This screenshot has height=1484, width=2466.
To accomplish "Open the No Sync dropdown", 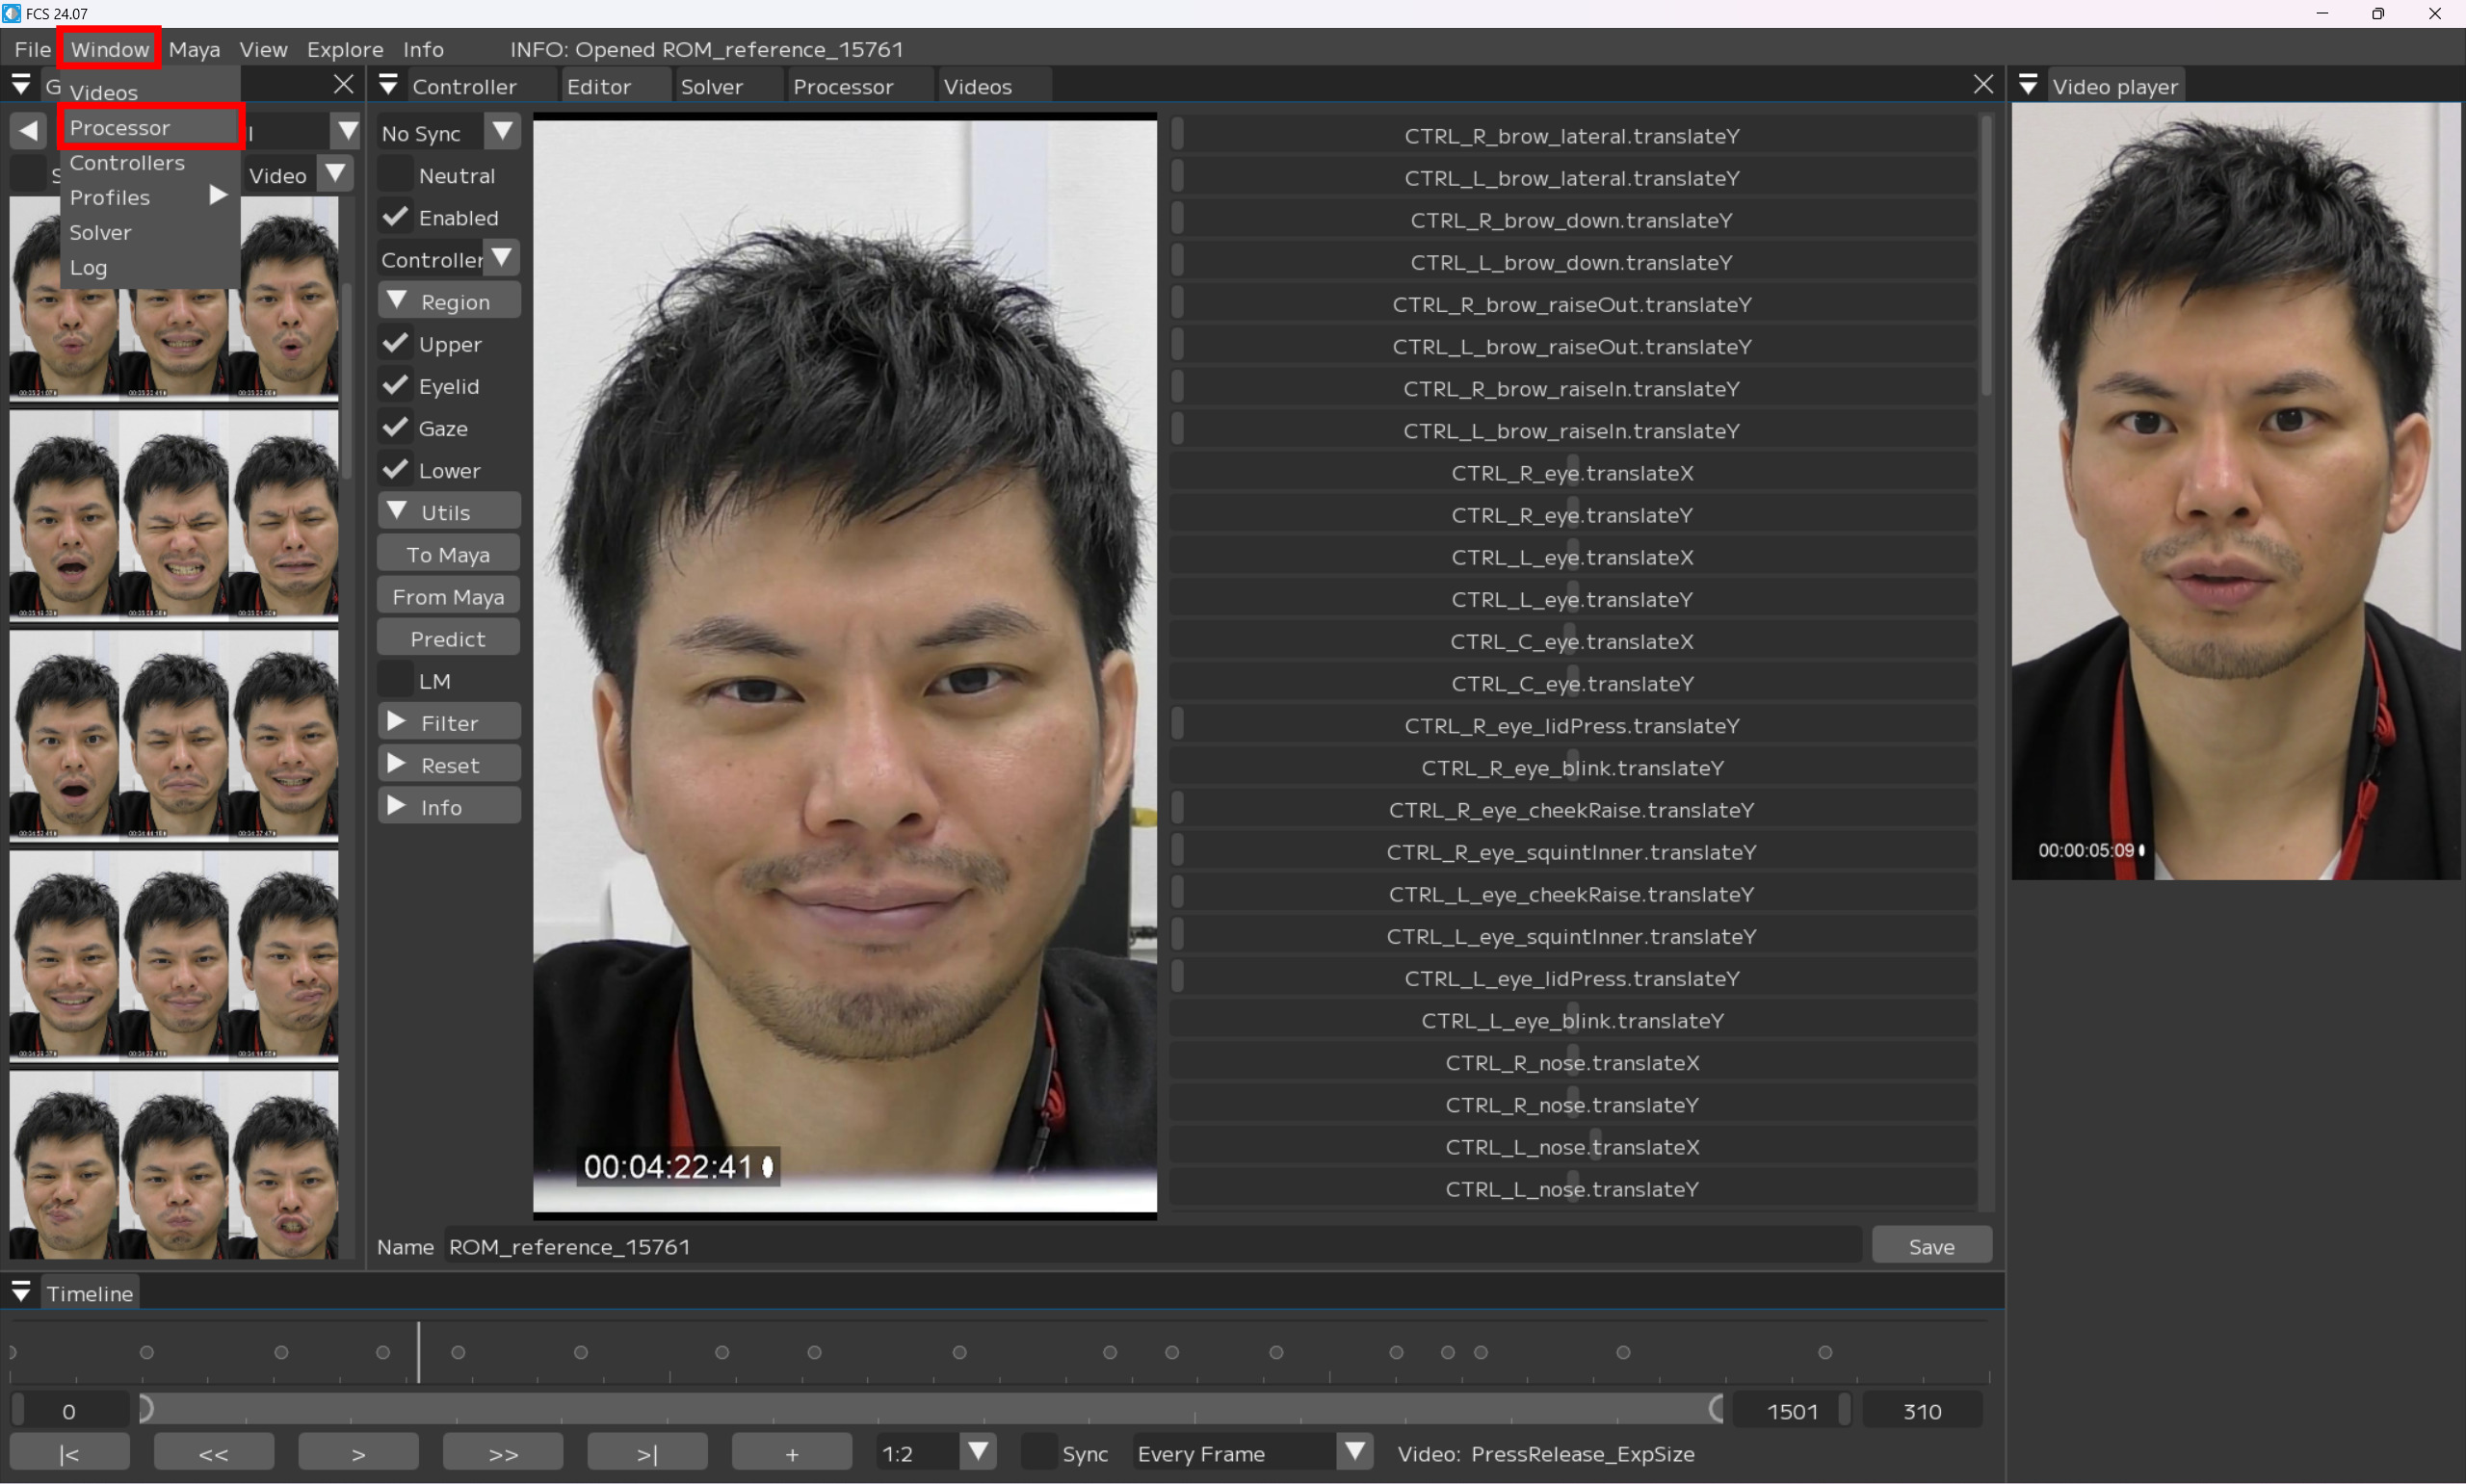I will point(502,132).
